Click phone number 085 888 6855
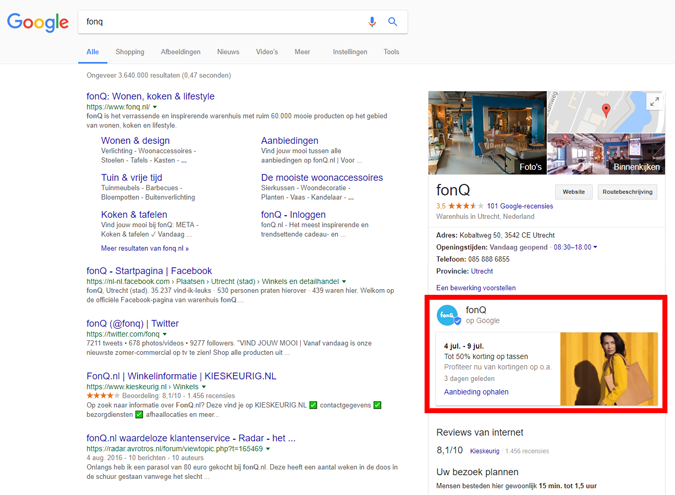Viewport: 675px width, 495px height. pos(489,260)
